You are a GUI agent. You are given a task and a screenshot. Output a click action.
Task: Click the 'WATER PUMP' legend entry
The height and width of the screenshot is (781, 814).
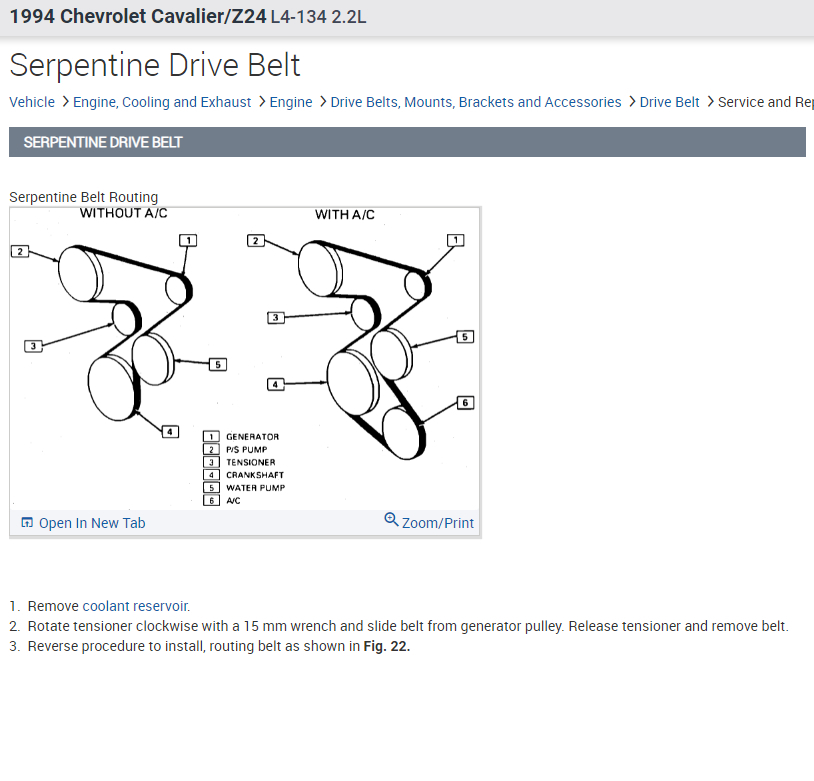click(255, 488)
